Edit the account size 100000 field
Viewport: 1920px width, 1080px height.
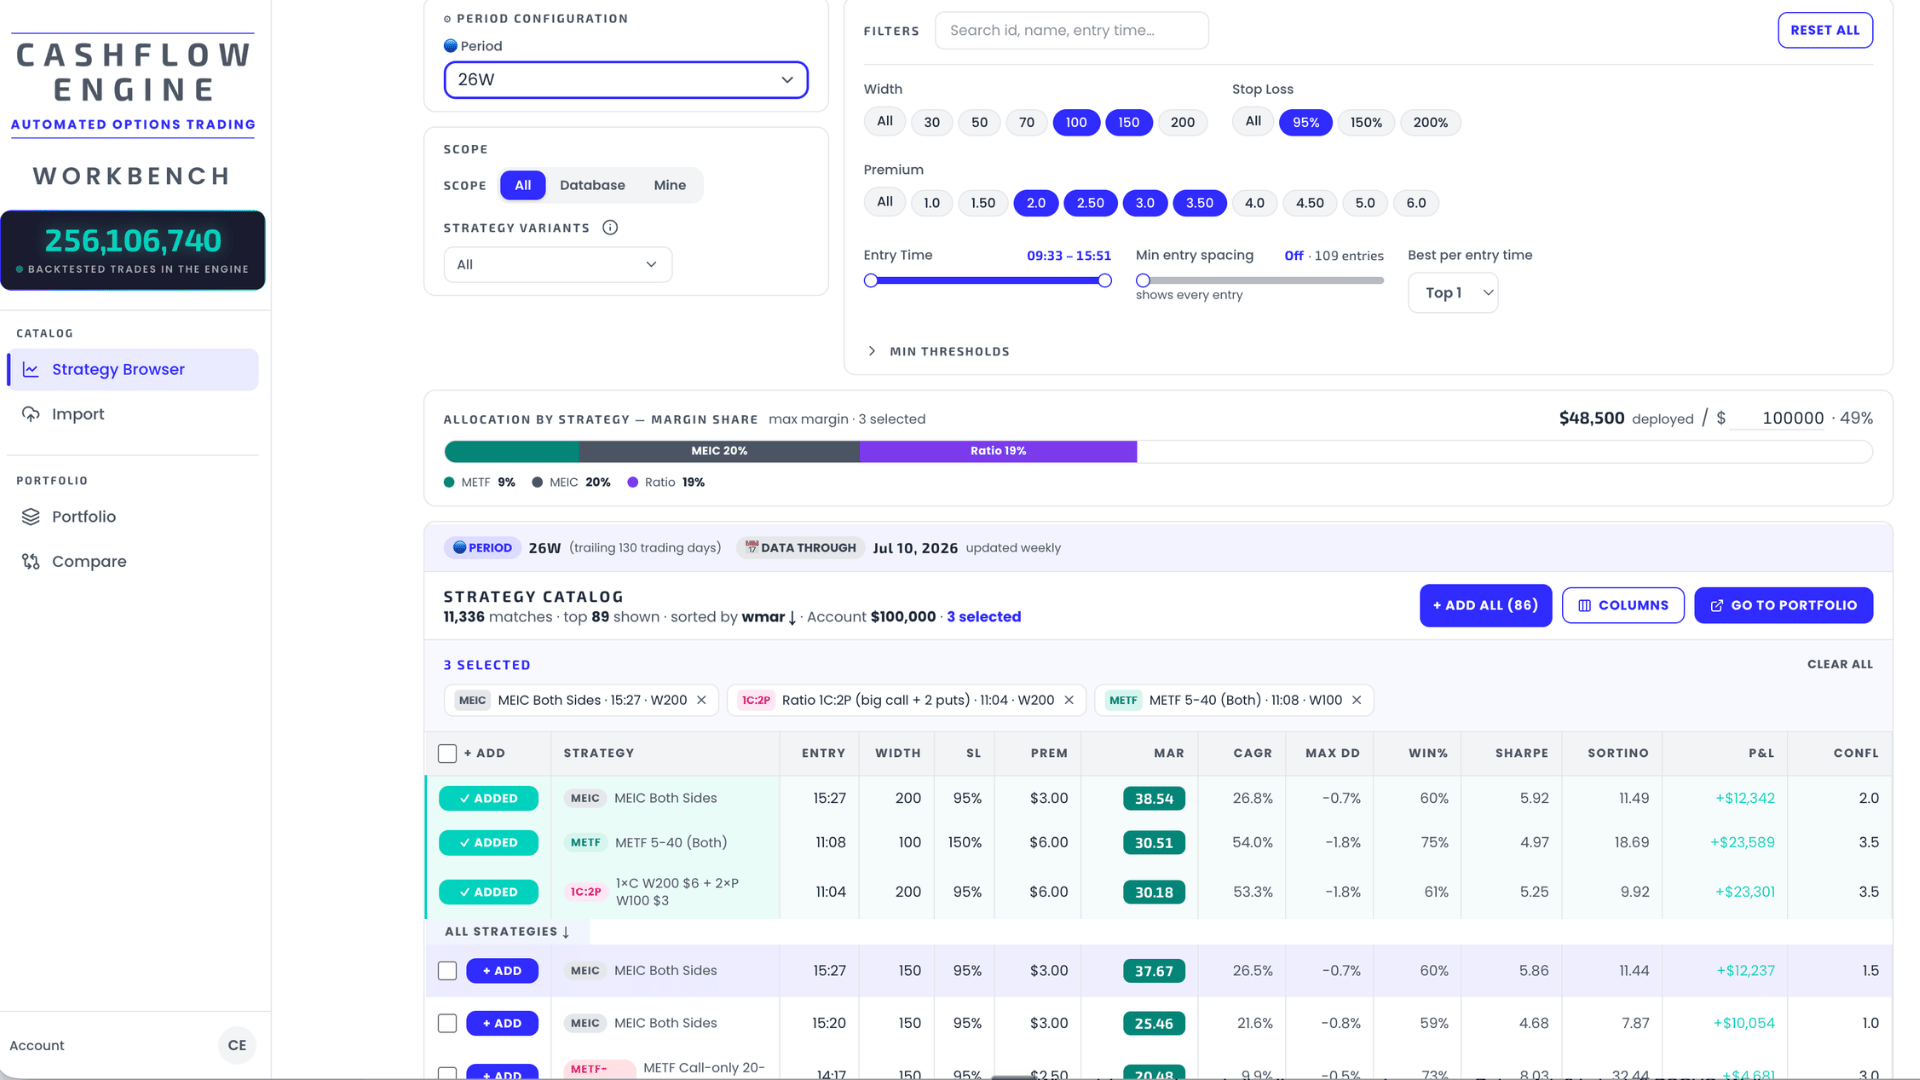pos(1780,418)
